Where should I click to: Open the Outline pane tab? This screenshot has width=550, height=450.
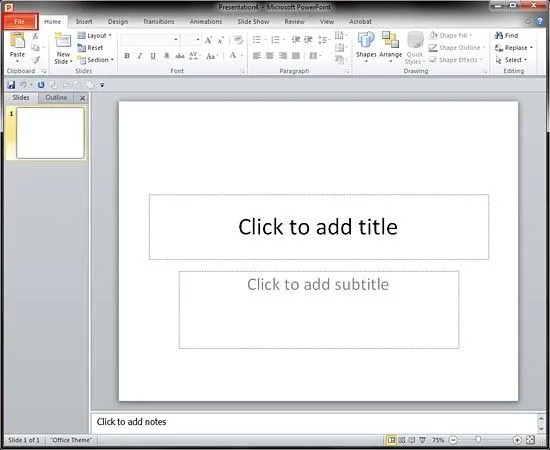click(56, 98)
